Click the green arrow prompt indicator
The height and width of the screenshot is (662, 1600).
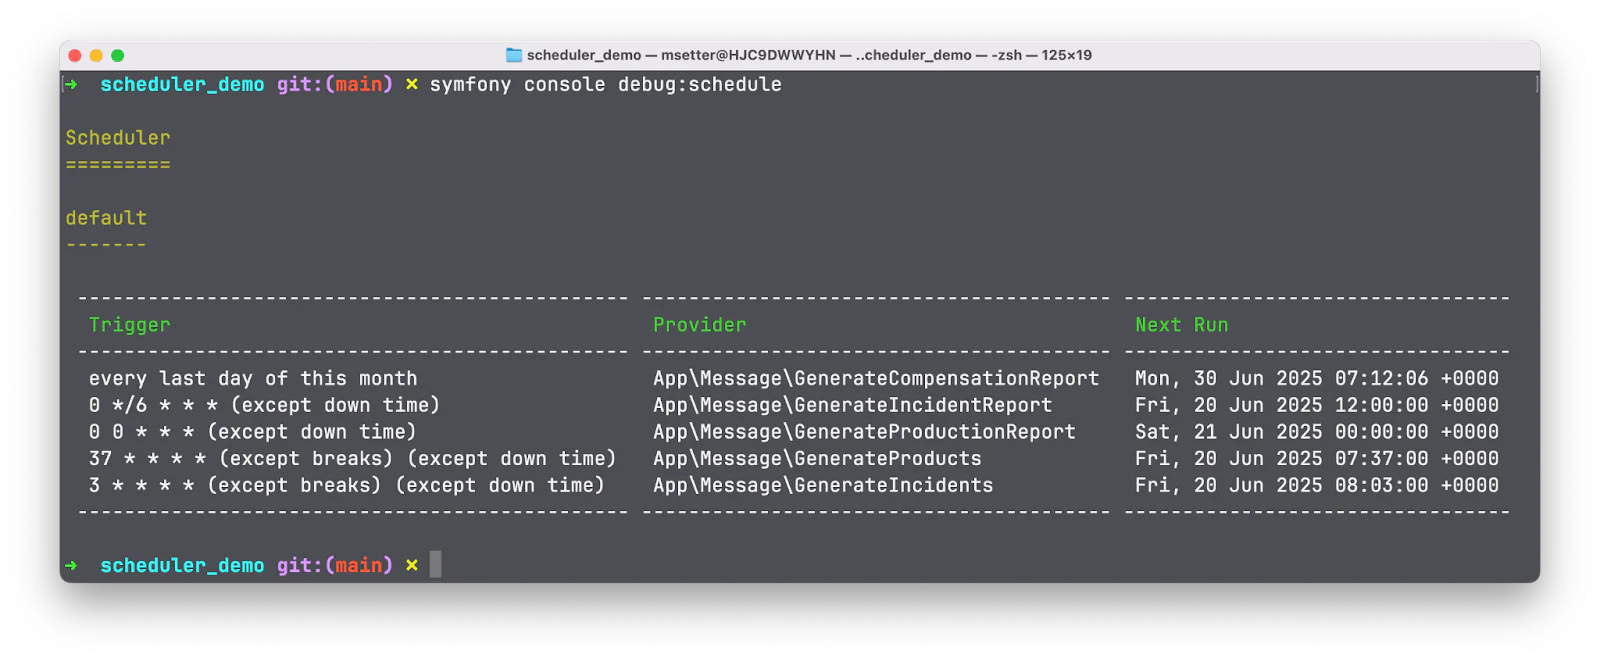[72, 85]
